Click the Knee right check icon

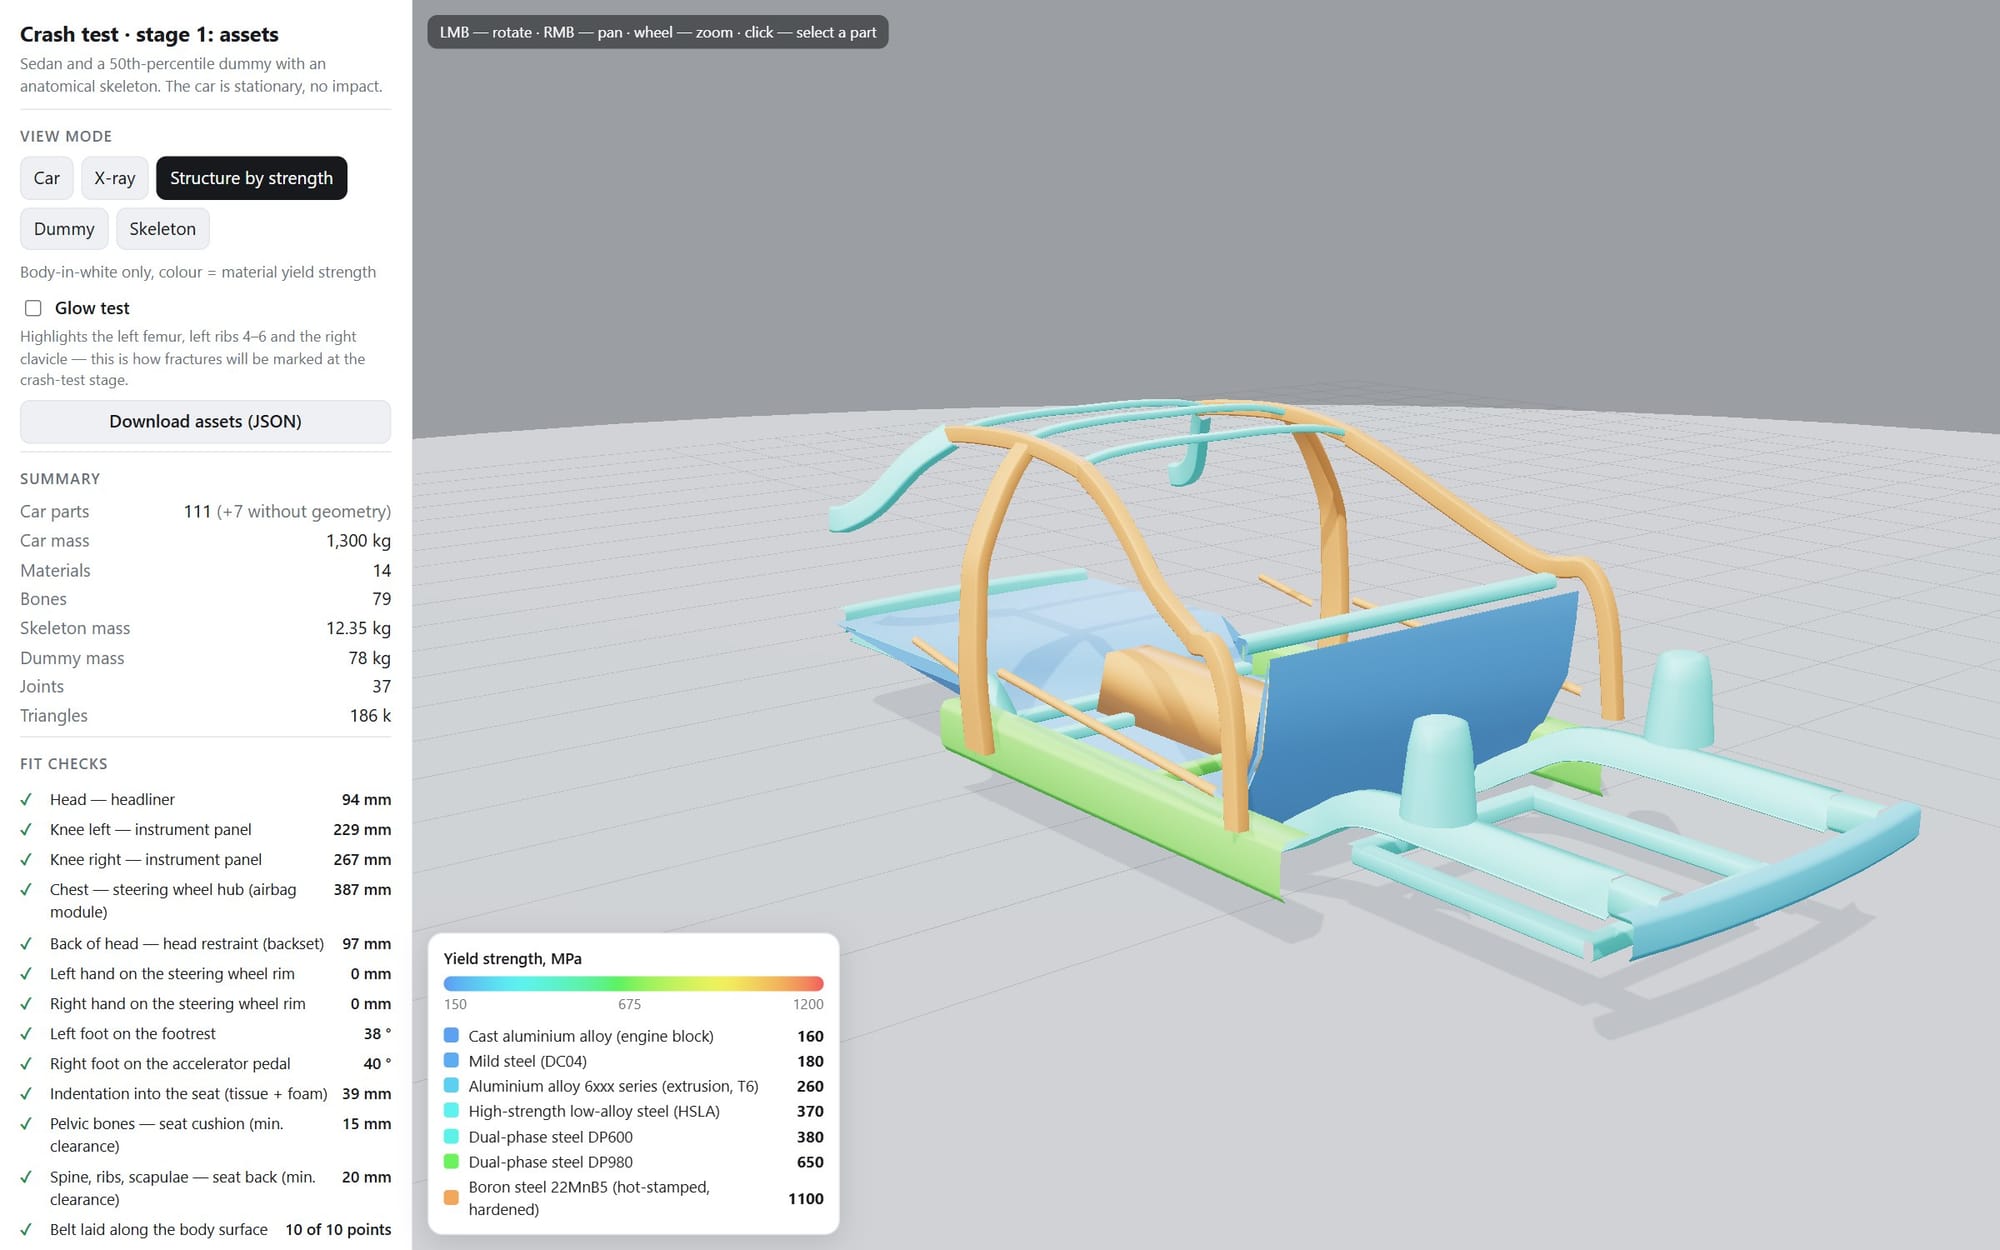click(x=26, y=860)
